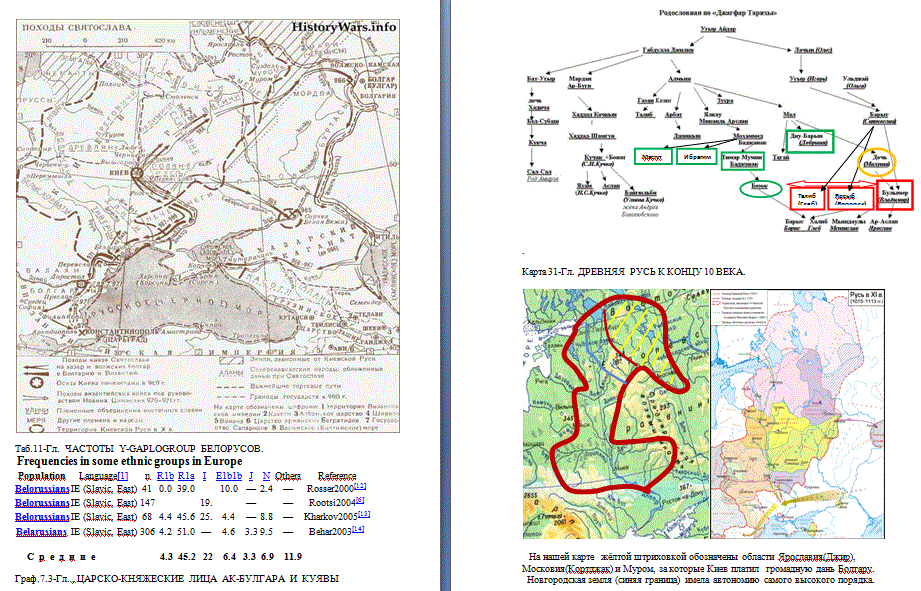Open the Belorussians link in the Rootsi2004 row

tap(42, 503)
